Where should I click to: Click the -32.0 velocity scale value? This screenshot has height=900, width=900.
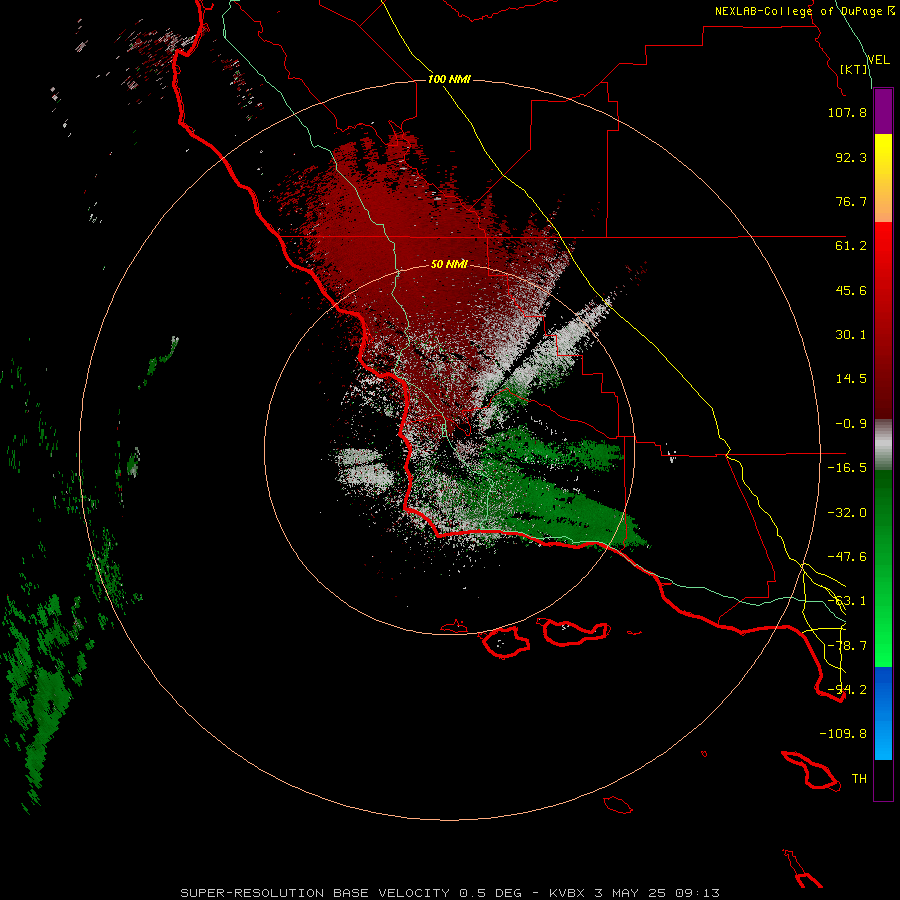pyautogui.click(x=847, y=513)
